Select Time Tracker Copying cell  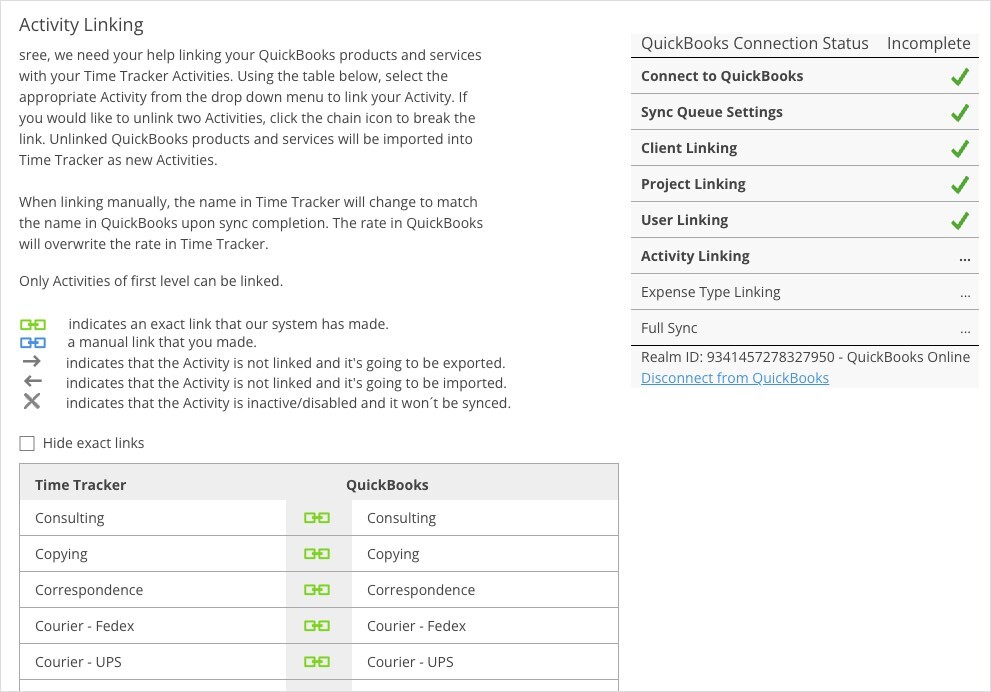pos(153,554)
